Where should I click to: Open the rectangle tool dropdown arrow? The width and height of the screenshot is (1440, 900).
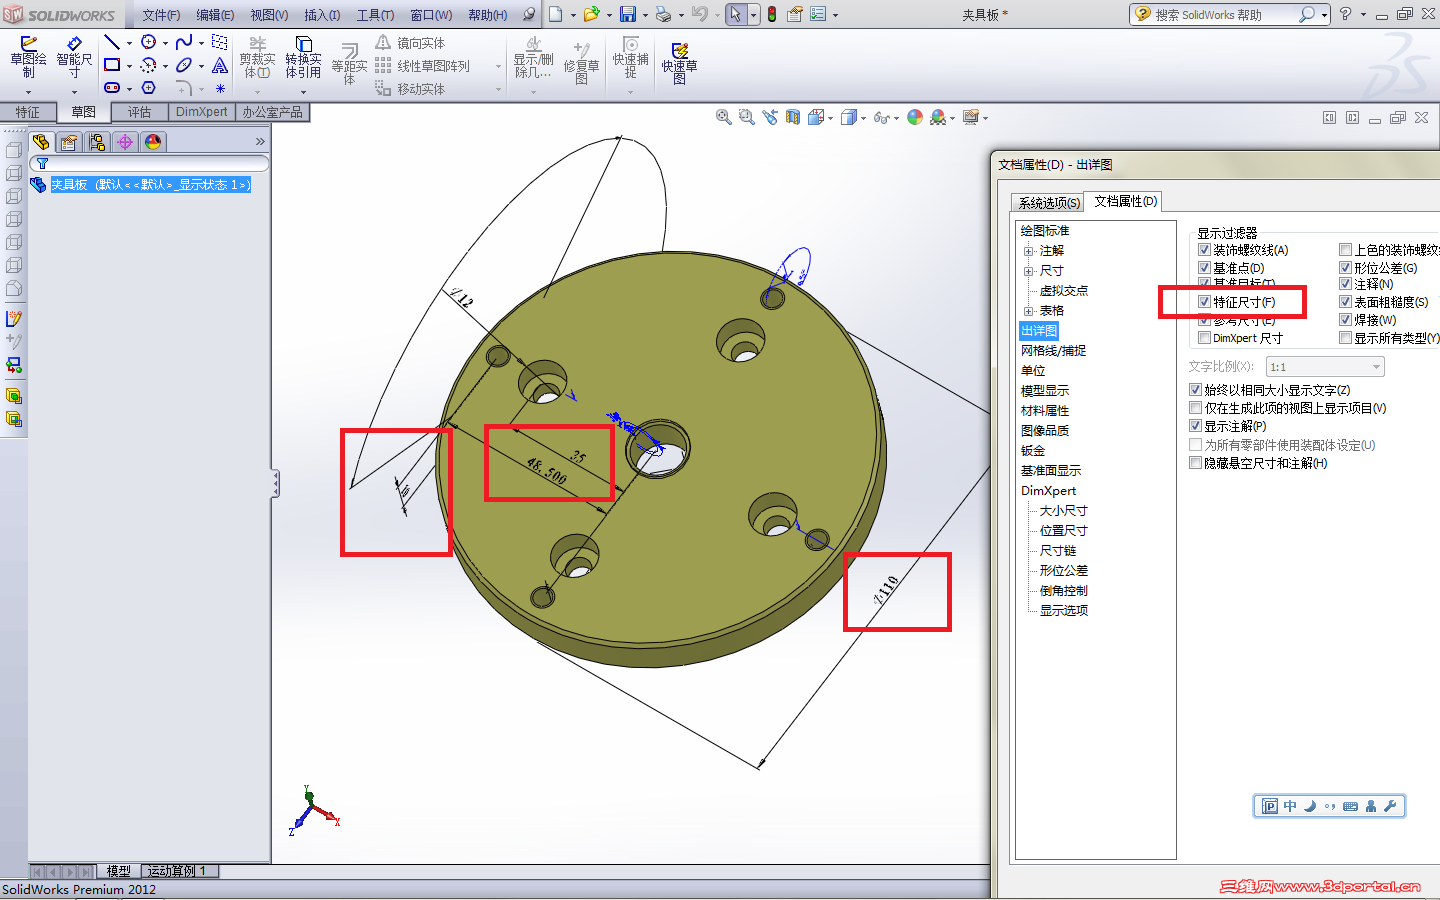(129, 66)
